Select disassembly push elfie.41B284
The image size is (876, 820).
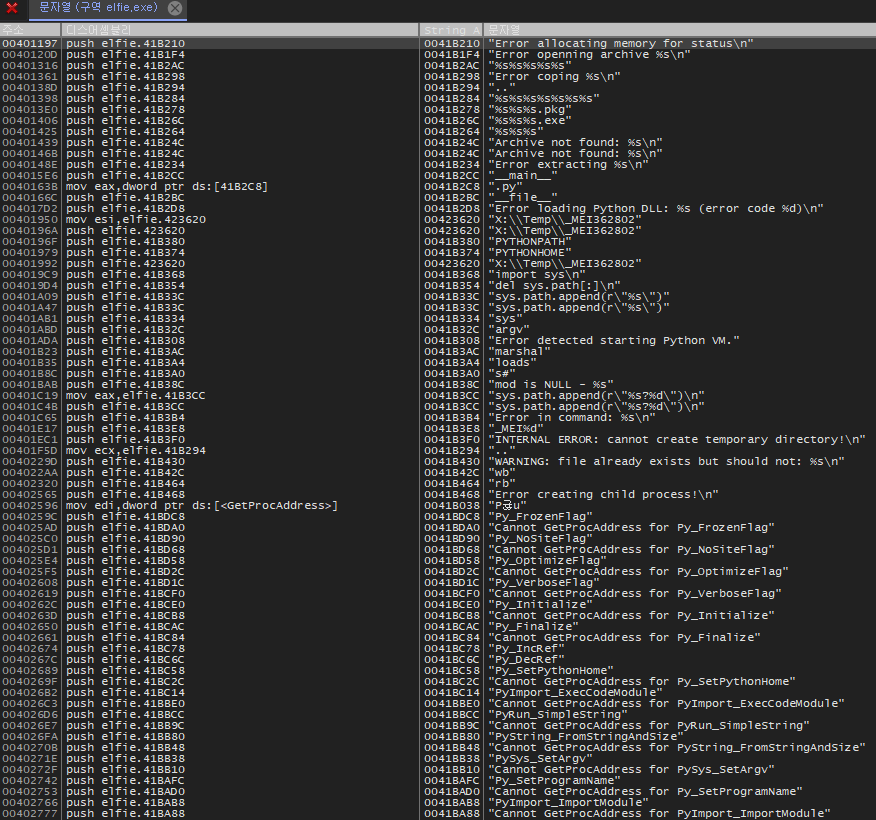click(125, 98)
